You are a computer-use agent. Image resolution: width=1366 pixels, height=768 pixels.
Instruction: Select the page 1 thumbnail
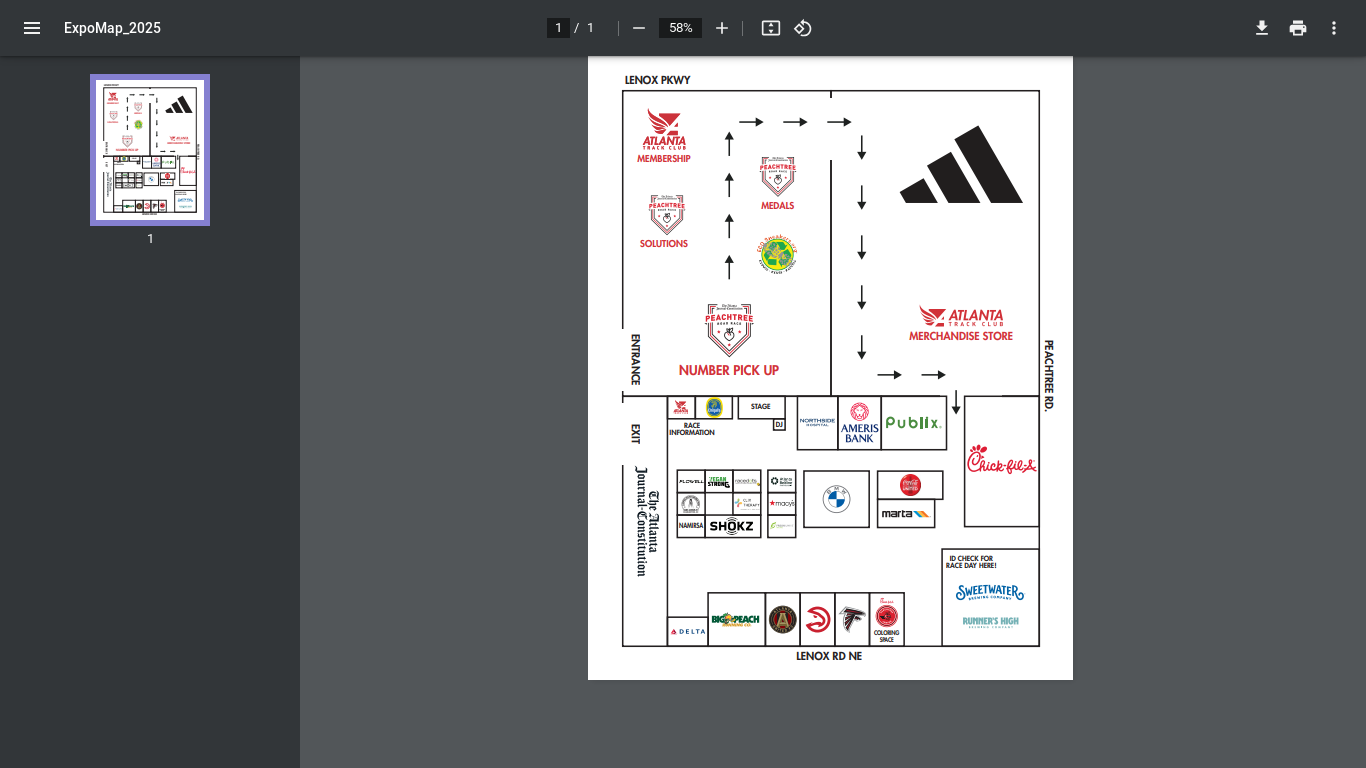click(150, 150)
